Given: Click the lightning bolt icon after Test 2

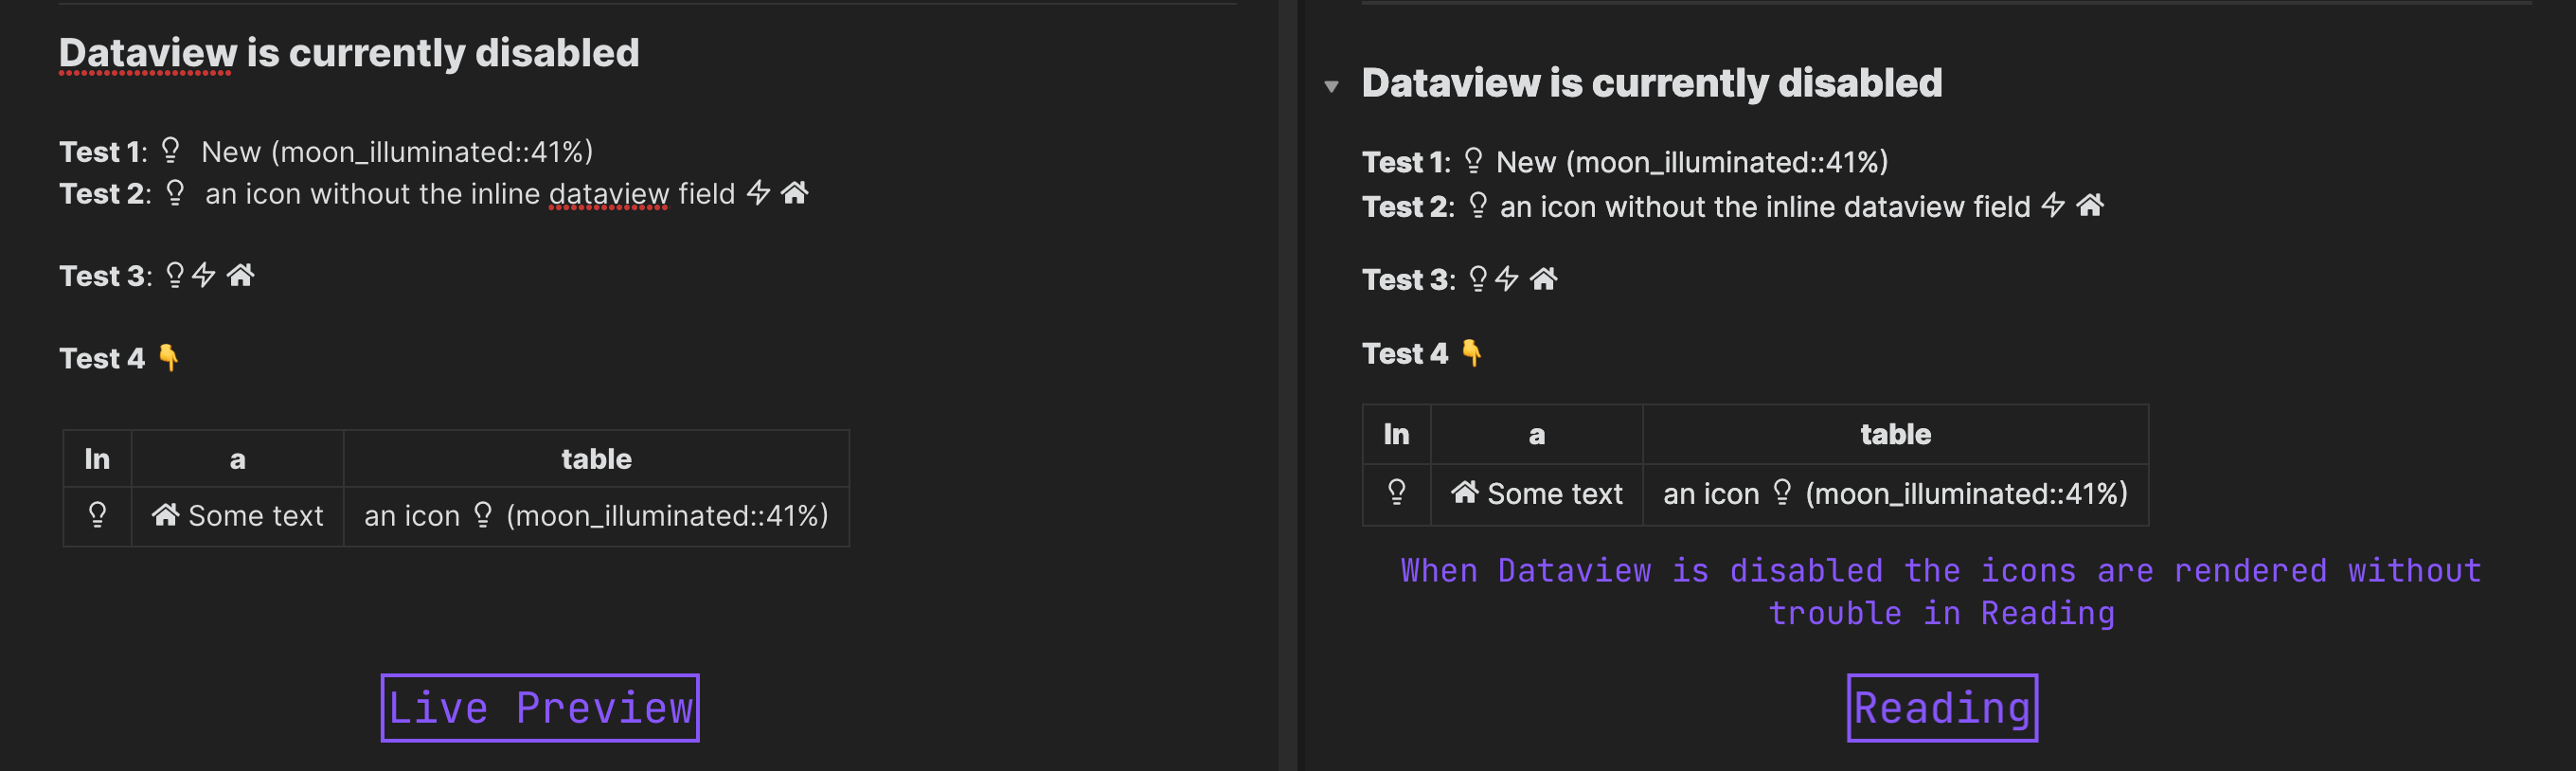Looking at the screenshot, I should [760, 192].
